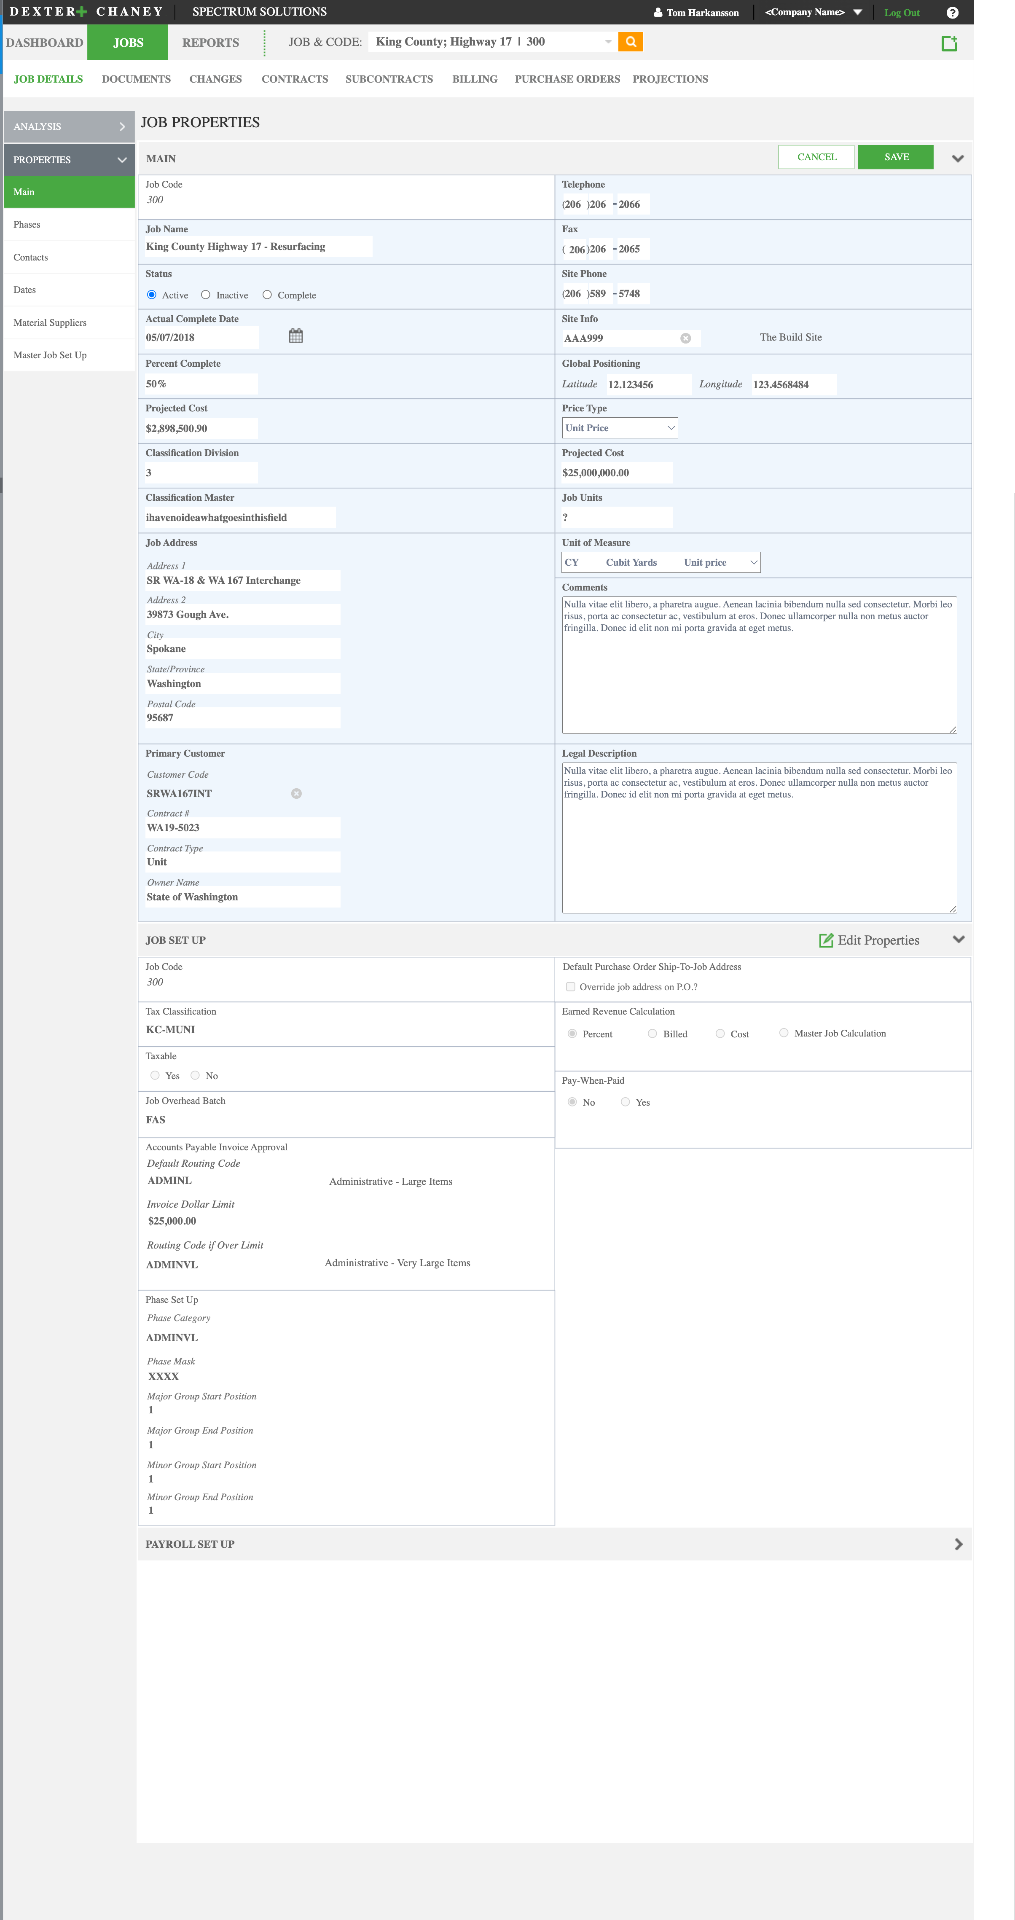Open the help question mark icon
The image size is (1015, 1920).
[x=952, y=13]
